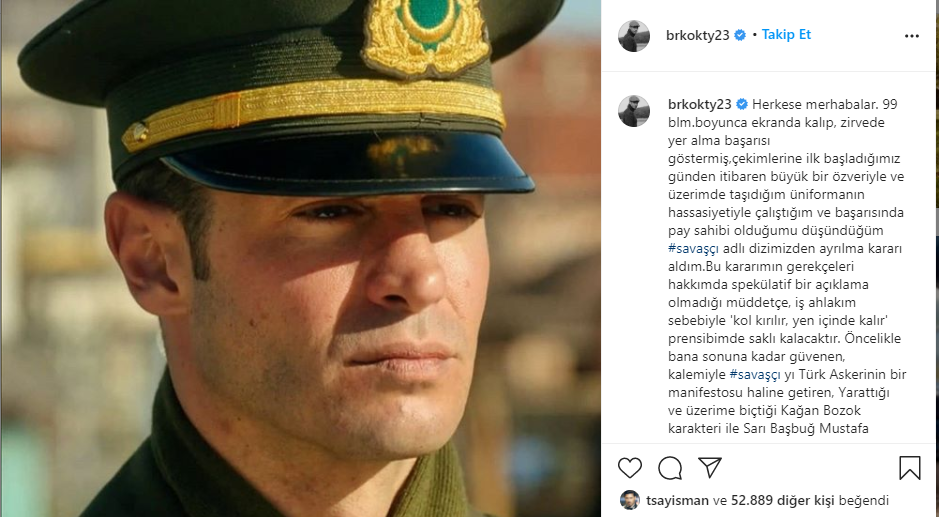Click the verified badge in the caption

tap(741, 104)
